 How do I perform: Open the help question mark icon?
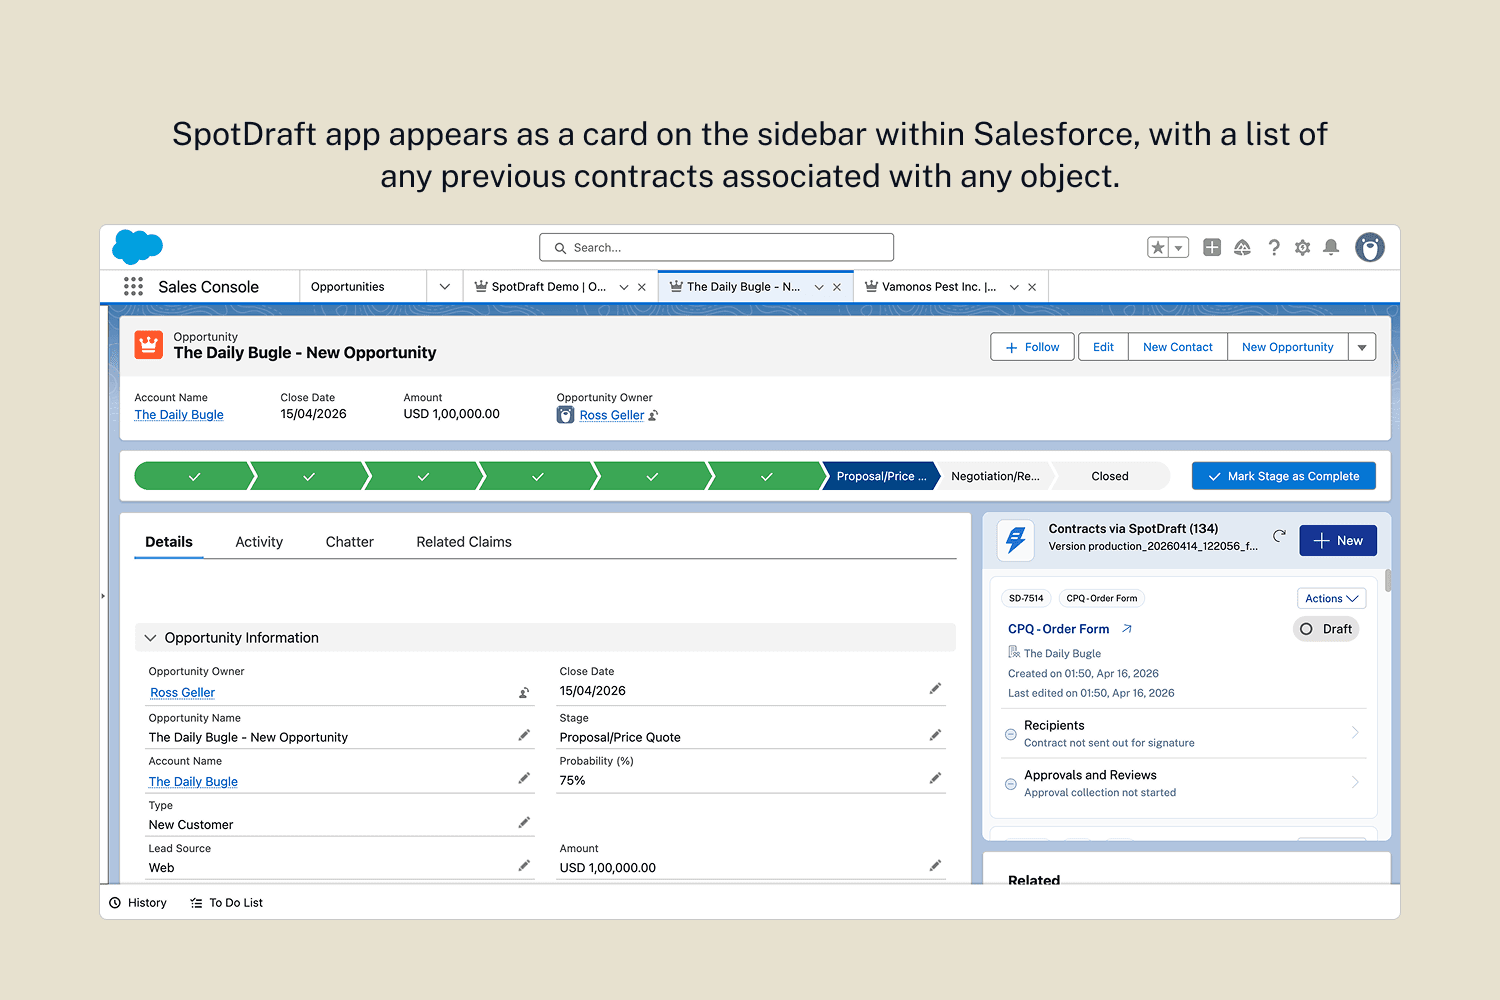pos(1274,247)
